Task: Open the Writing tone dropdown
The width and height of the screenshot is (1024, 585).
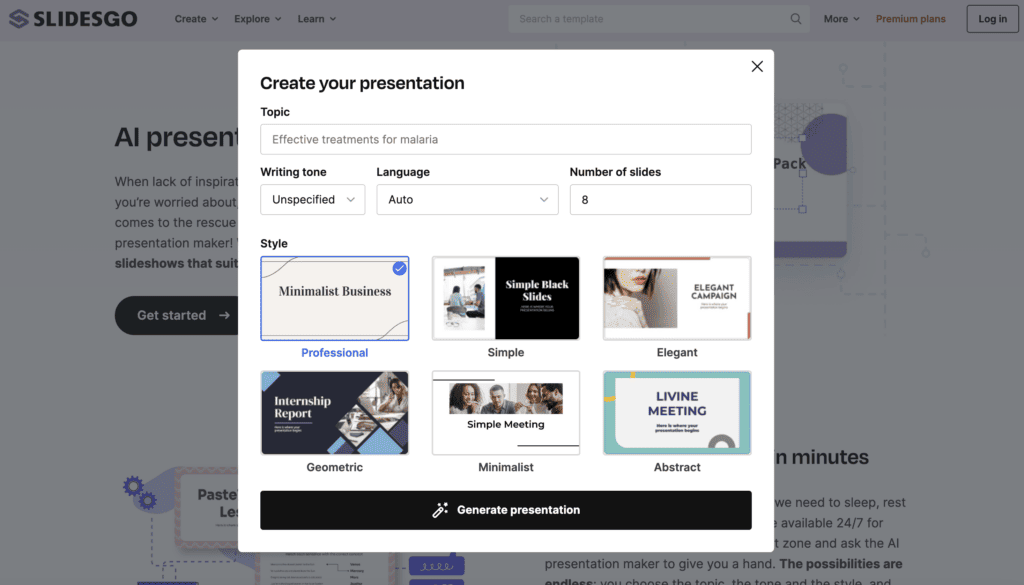Action: coord(312,199)
